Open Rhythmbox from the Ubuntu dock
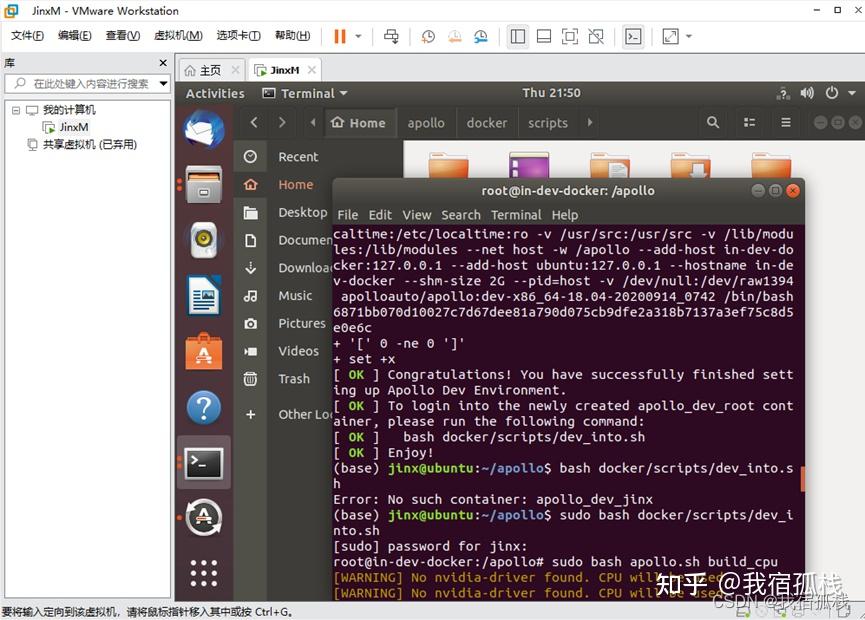865x620 pixels. 204,240
